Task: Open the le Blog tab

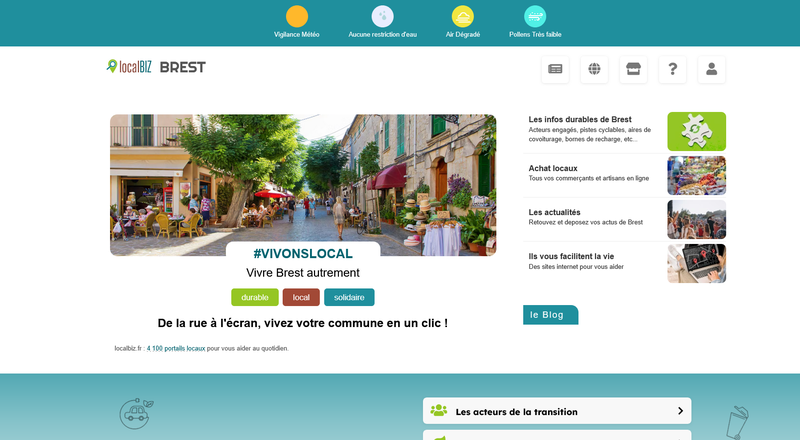Action: click(549, 314)
